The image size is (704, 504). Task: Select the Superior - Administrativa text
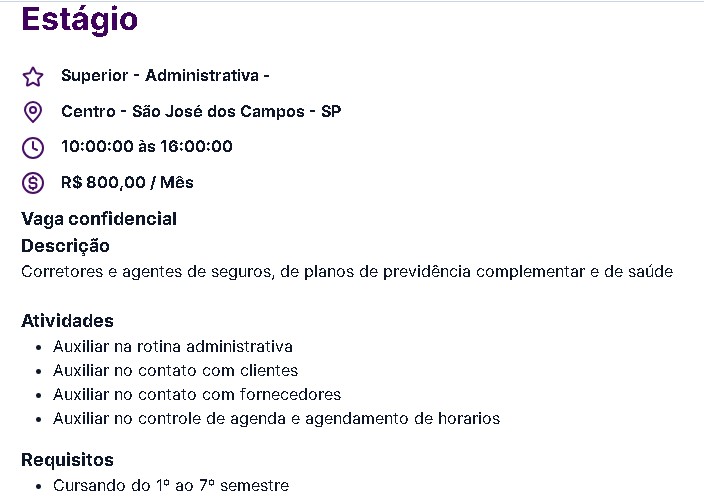[165, 76]
